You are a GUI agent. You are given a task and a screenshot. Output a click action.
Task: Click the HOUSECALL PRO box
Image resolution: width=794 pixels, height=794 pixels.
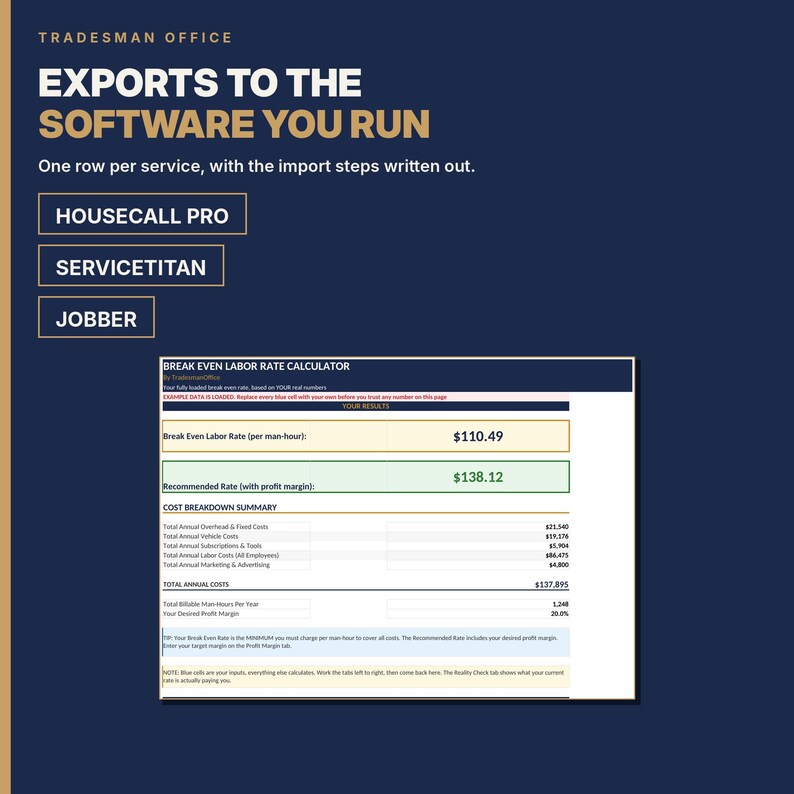(142, 214)
